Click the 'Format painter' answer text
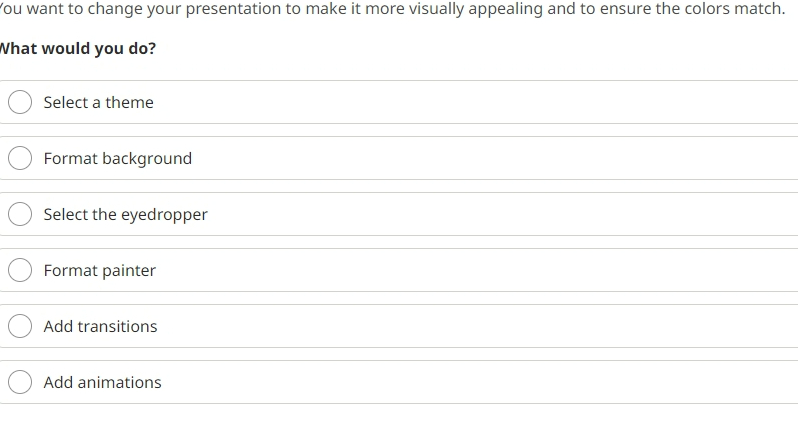 100,270
